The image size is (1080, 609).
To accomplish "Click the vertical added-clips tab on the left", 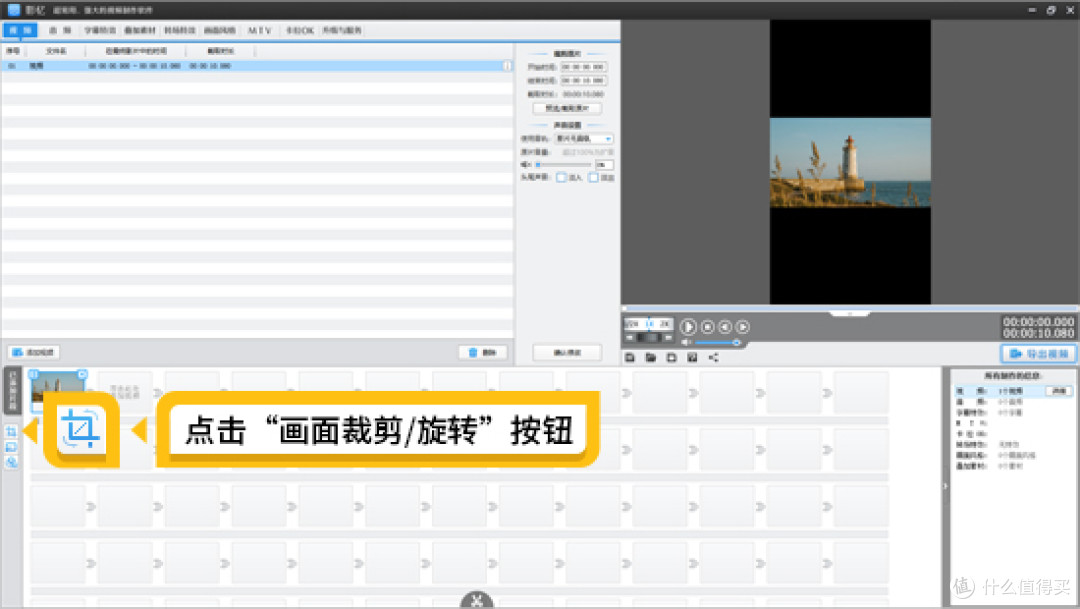I will (x=12, y=391).
